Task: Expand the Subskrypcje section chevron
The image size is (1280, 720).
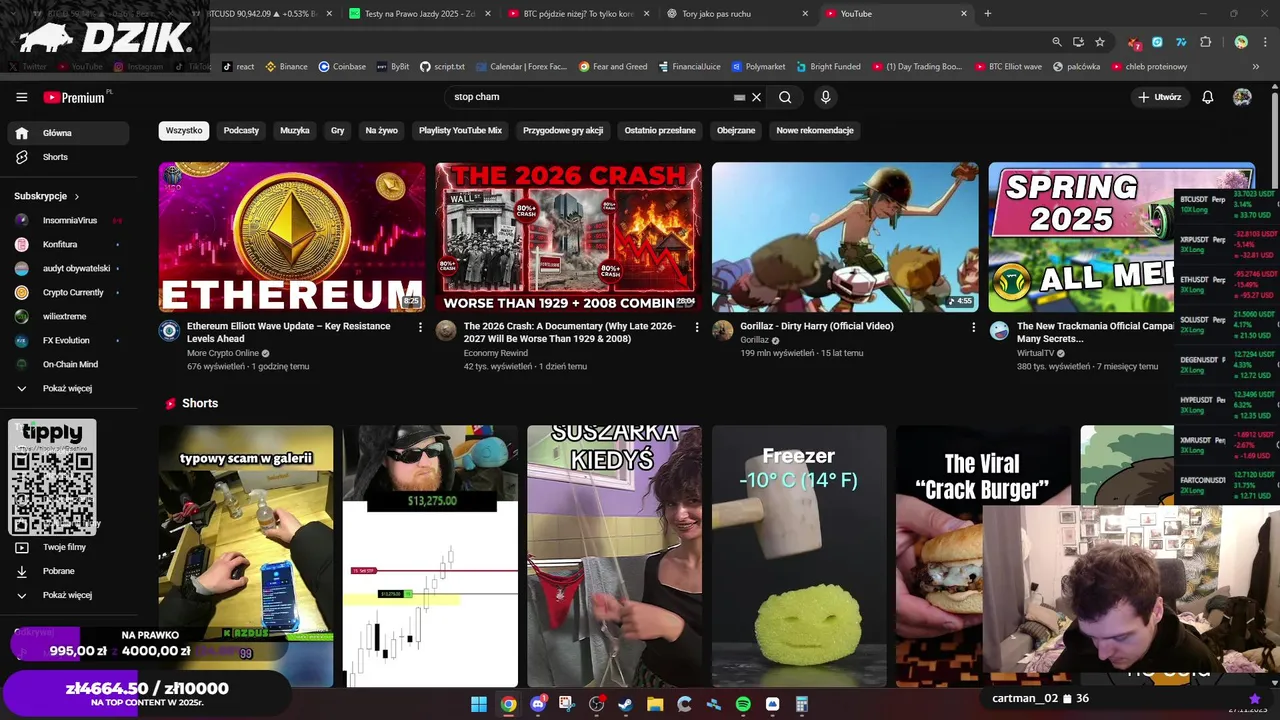Action: pyautogui.click(x=77, y=196)
